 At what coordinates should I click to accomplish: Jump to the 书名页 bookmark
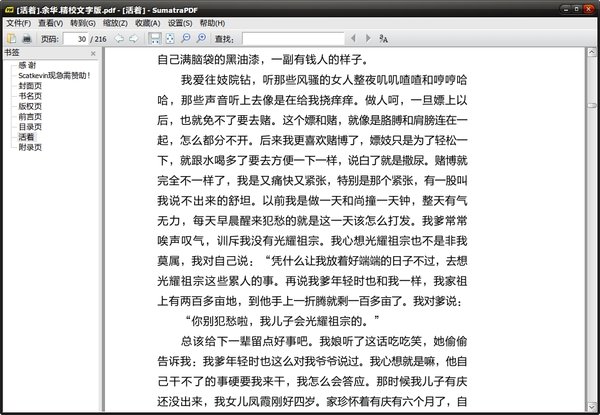click(30, 96)
